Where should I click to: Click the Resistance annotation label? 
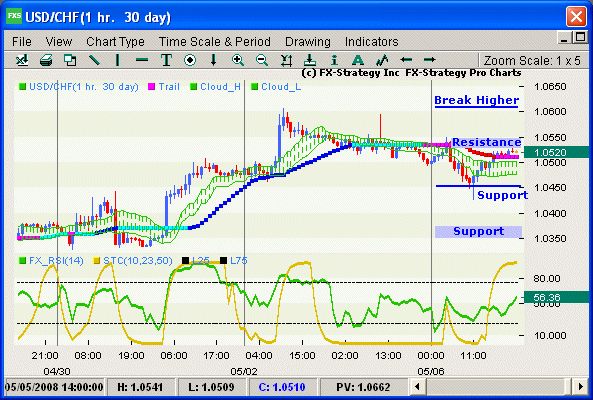tap(487, 142)
